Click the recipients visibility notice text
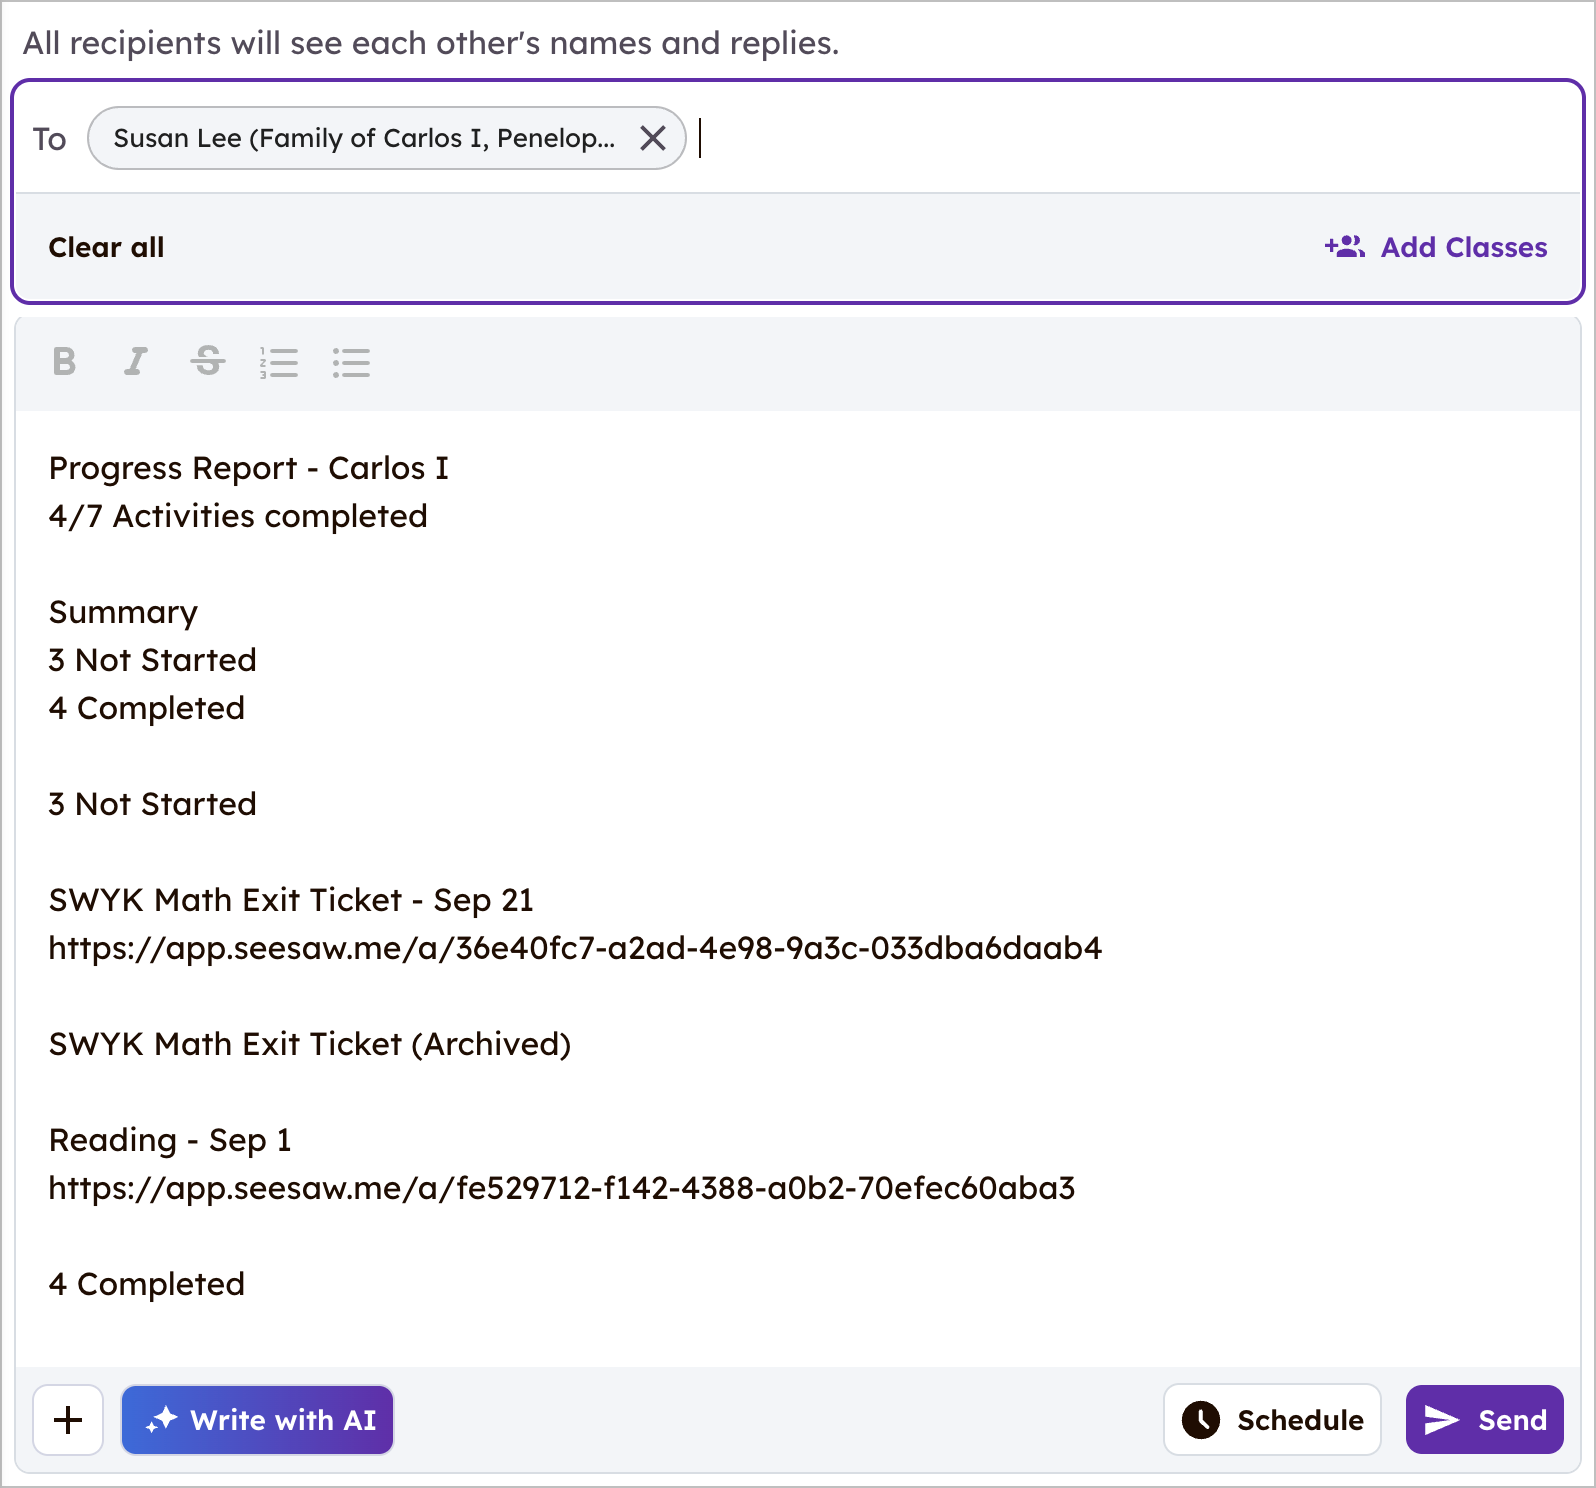 coord(431,43)
